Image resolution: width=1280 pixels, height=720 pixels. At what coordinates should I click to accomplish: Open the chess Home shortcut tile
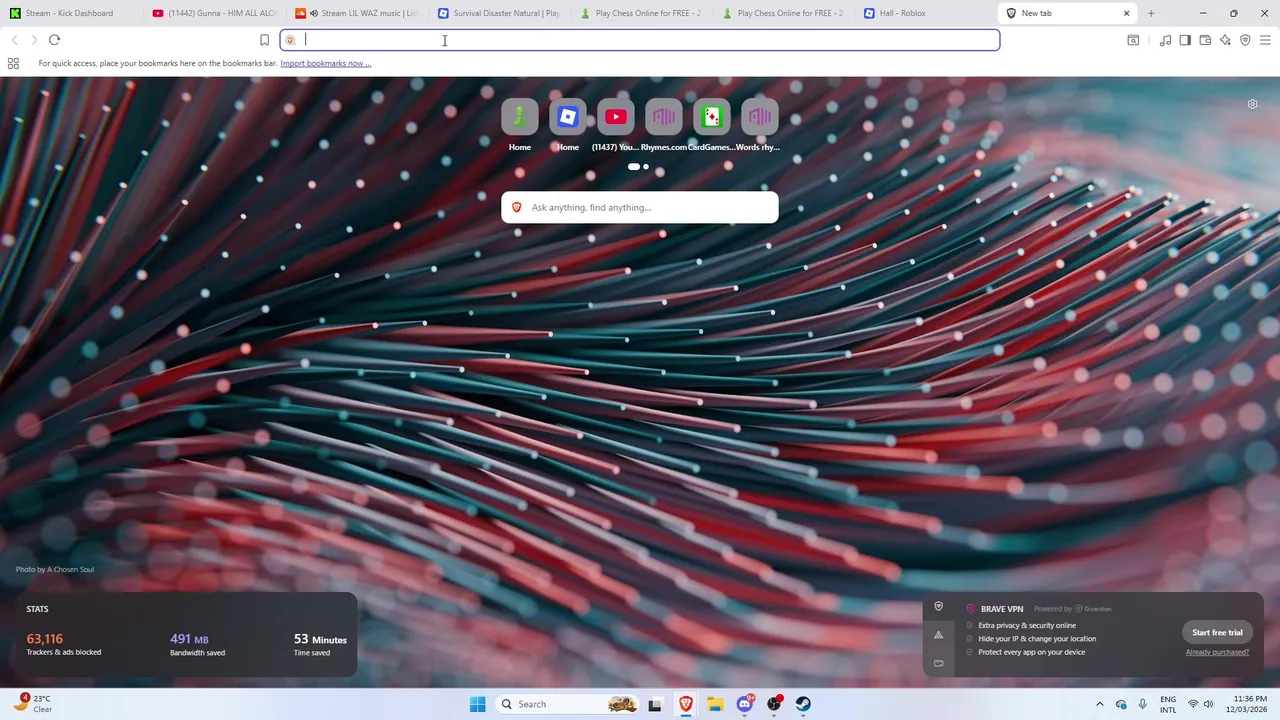(x=520, y=117)
